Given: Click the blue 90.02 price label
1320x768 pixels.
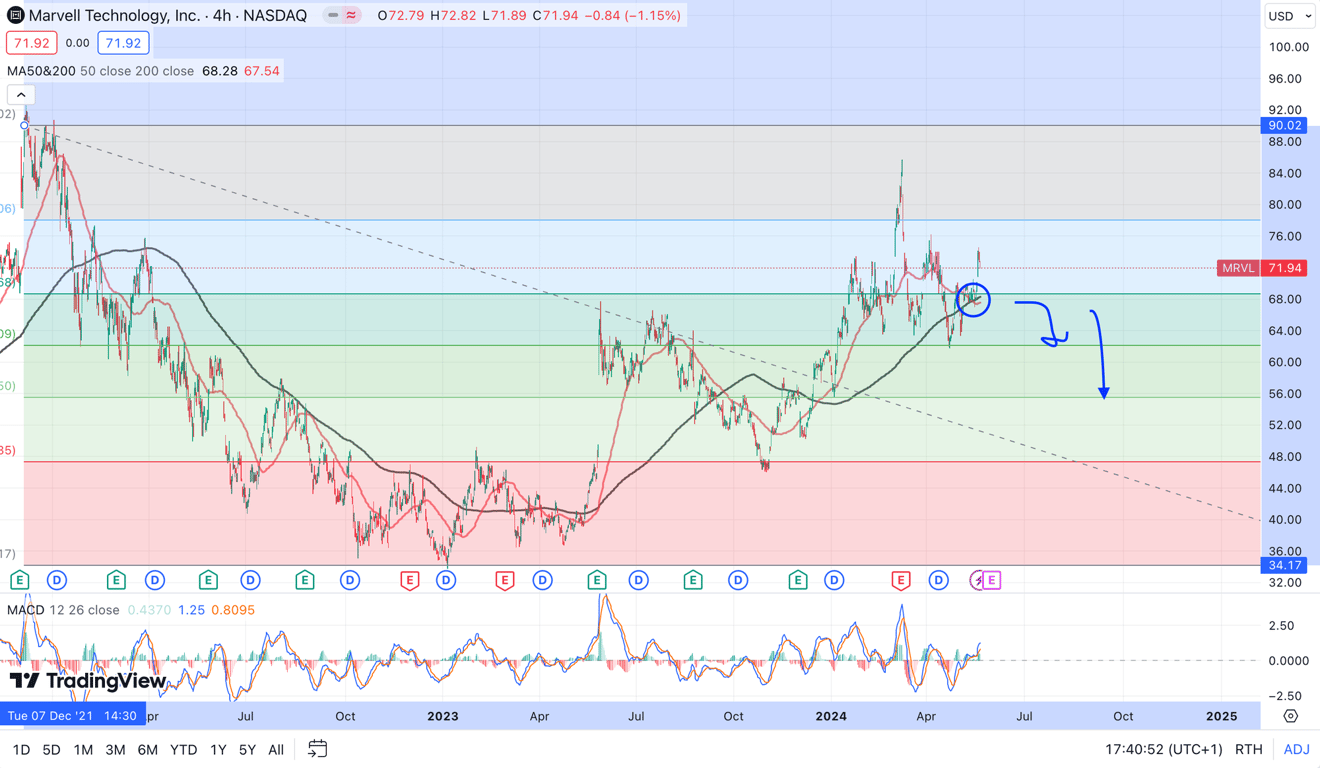Looking at the screenshot, I should pos(1284,126).
